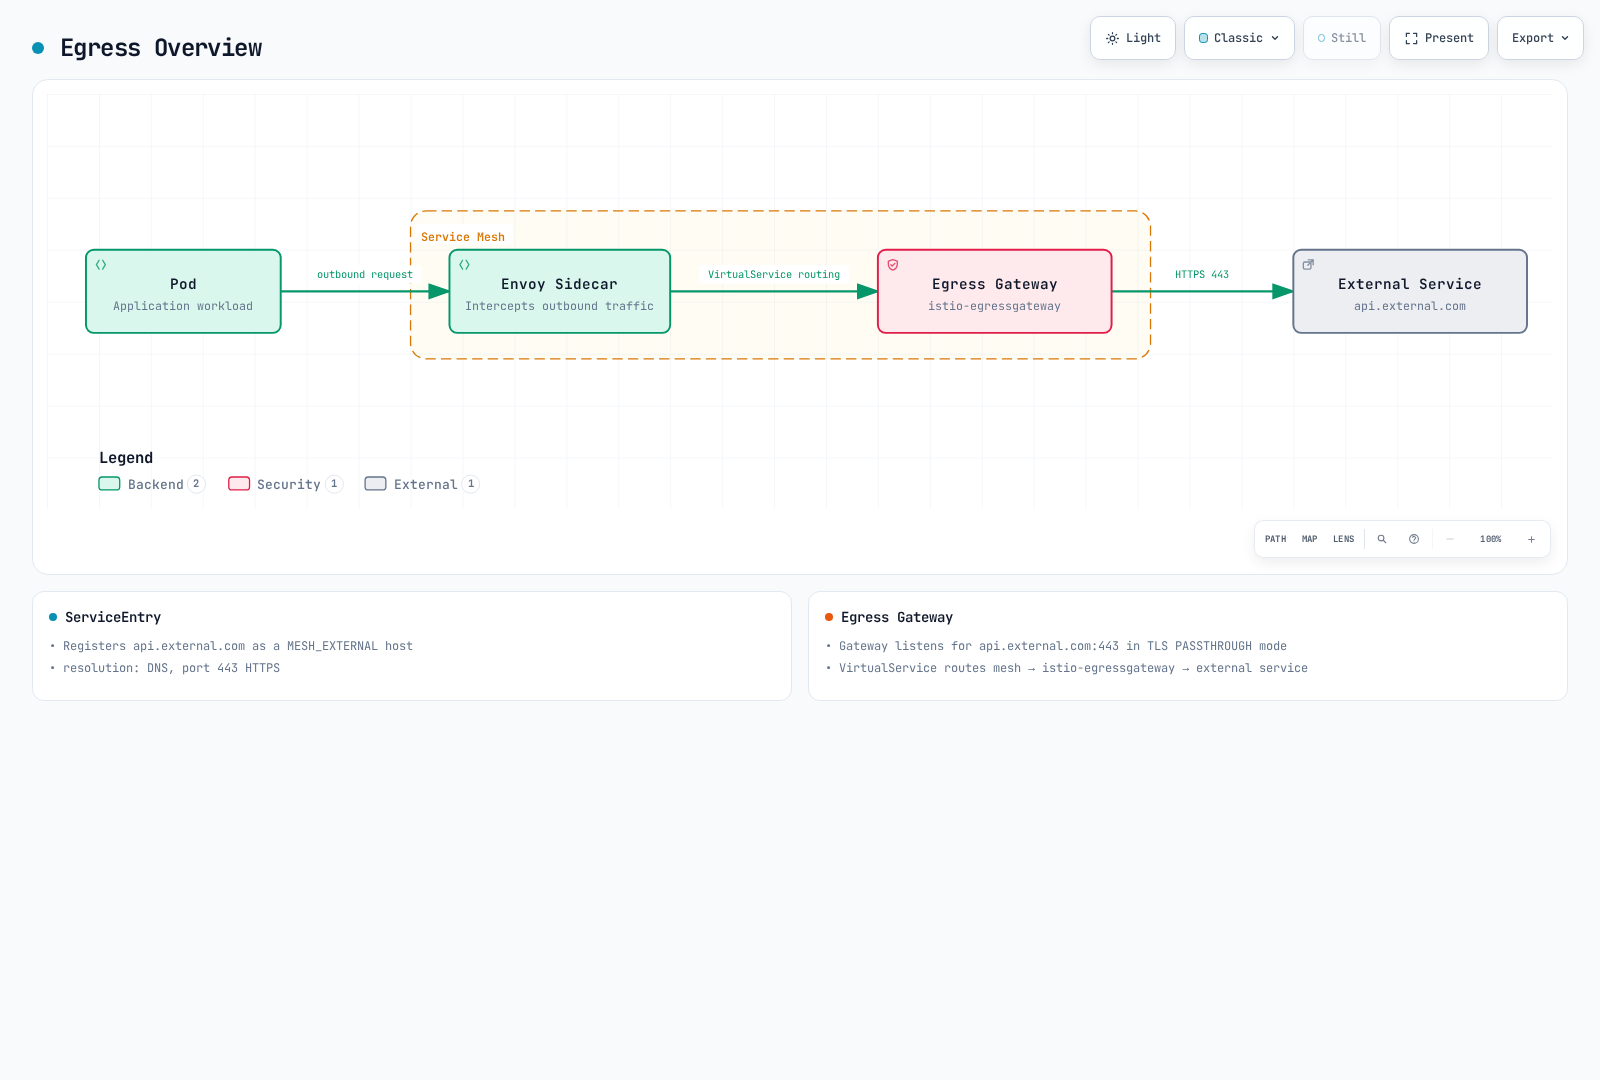Reset zoom via the 100% label

(1491, 539)
